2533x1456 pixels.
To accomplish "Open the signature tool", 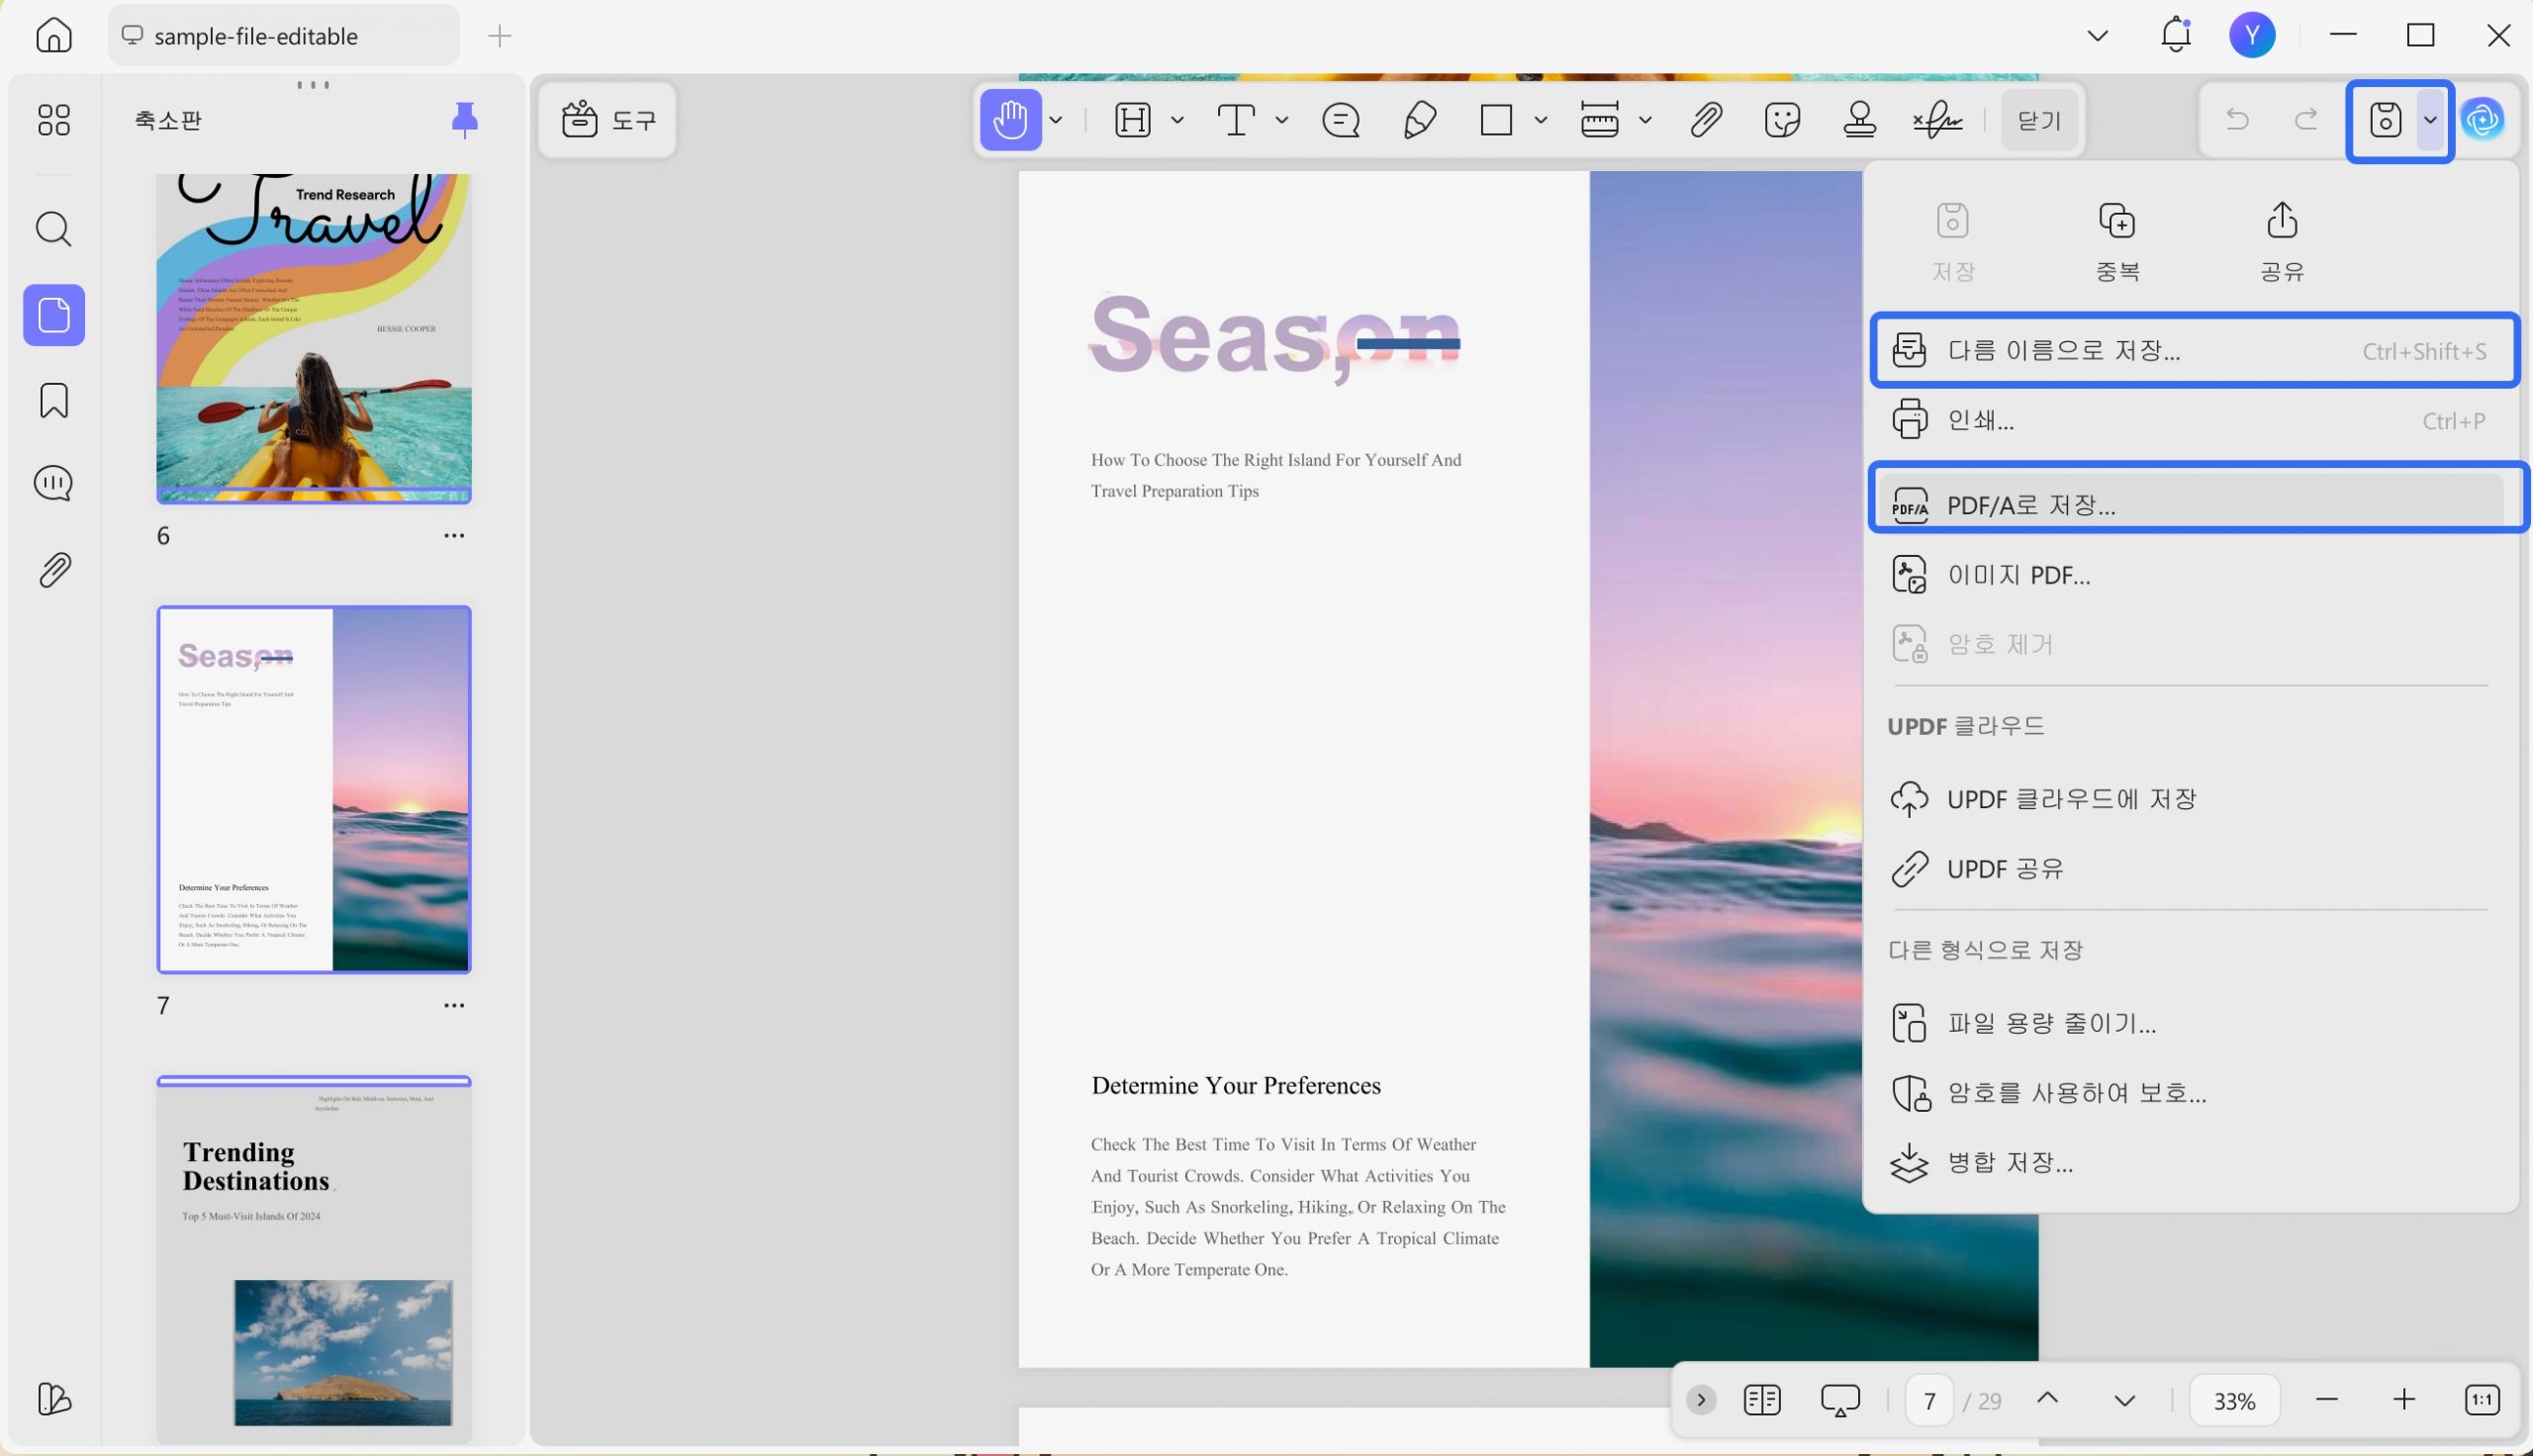I will pos(1937,120).
